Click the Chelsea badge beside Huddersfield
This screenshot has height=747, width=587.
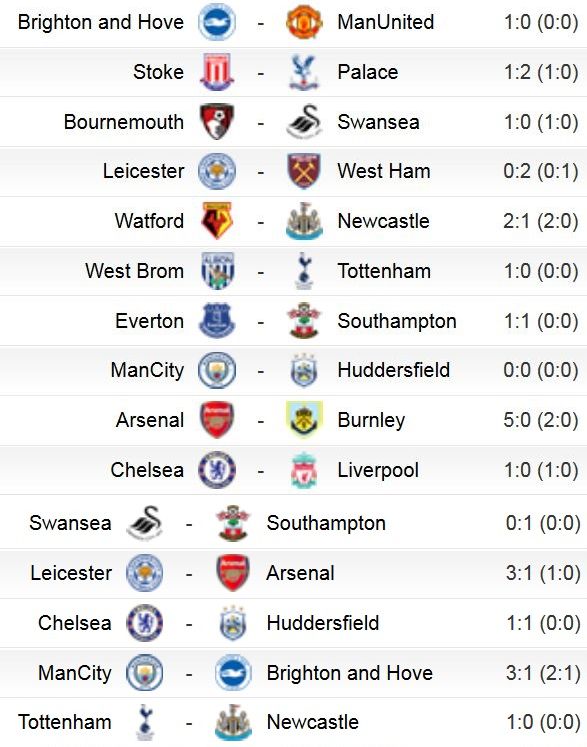(145, 623)
